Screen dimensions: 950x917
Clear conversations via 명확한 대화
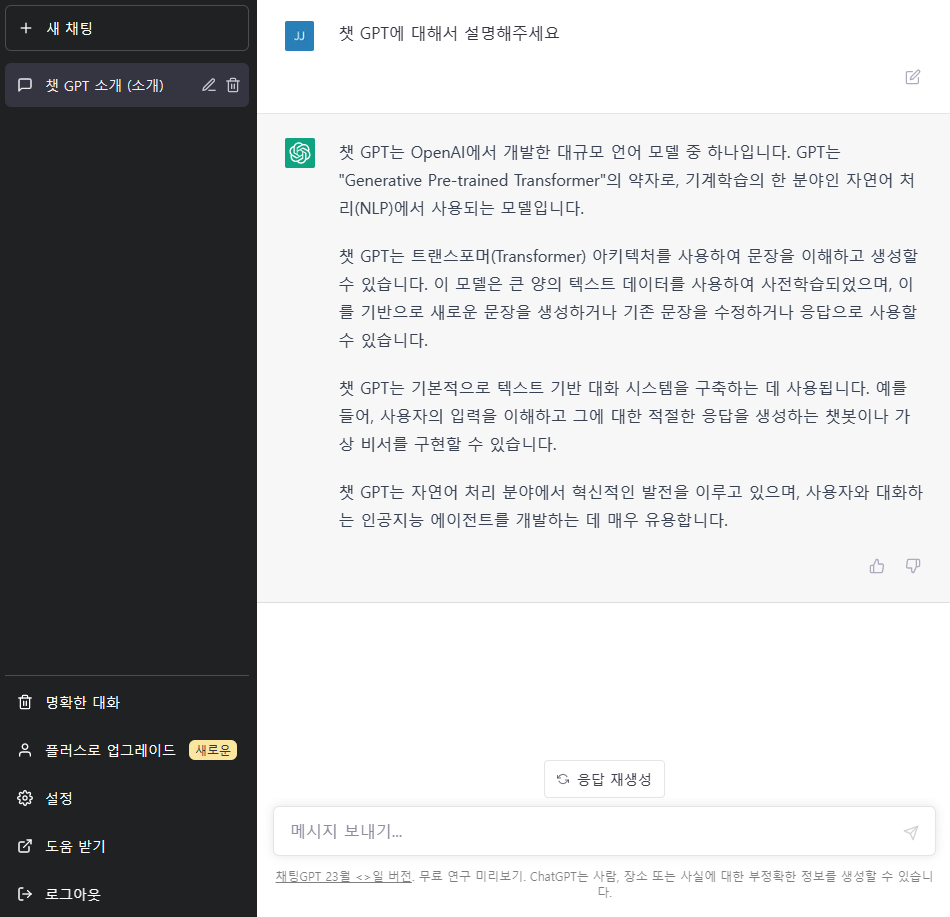[x=127, y=702]
